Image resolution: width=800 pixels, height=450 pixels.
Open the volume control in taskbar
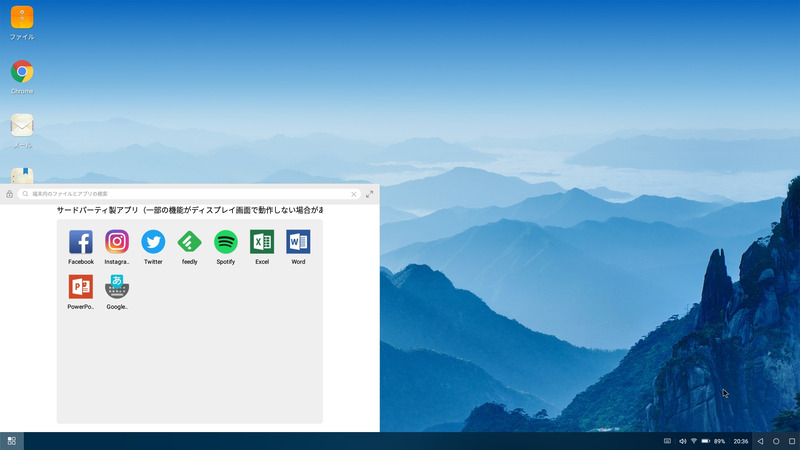pos(682,441)
